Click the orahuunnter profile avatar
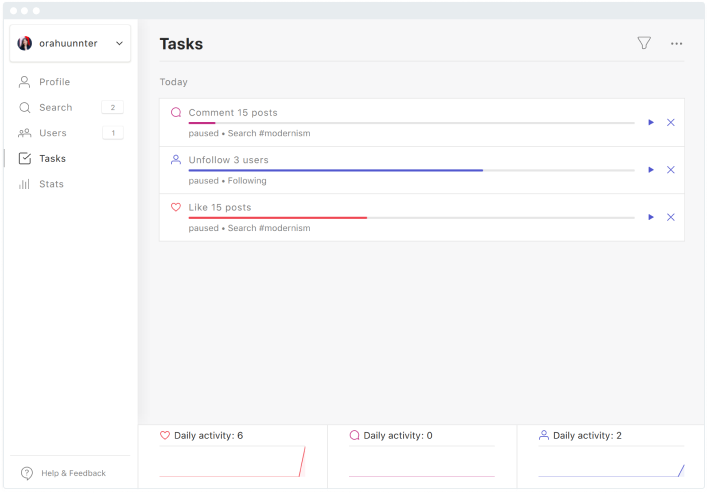 [24, 43]
